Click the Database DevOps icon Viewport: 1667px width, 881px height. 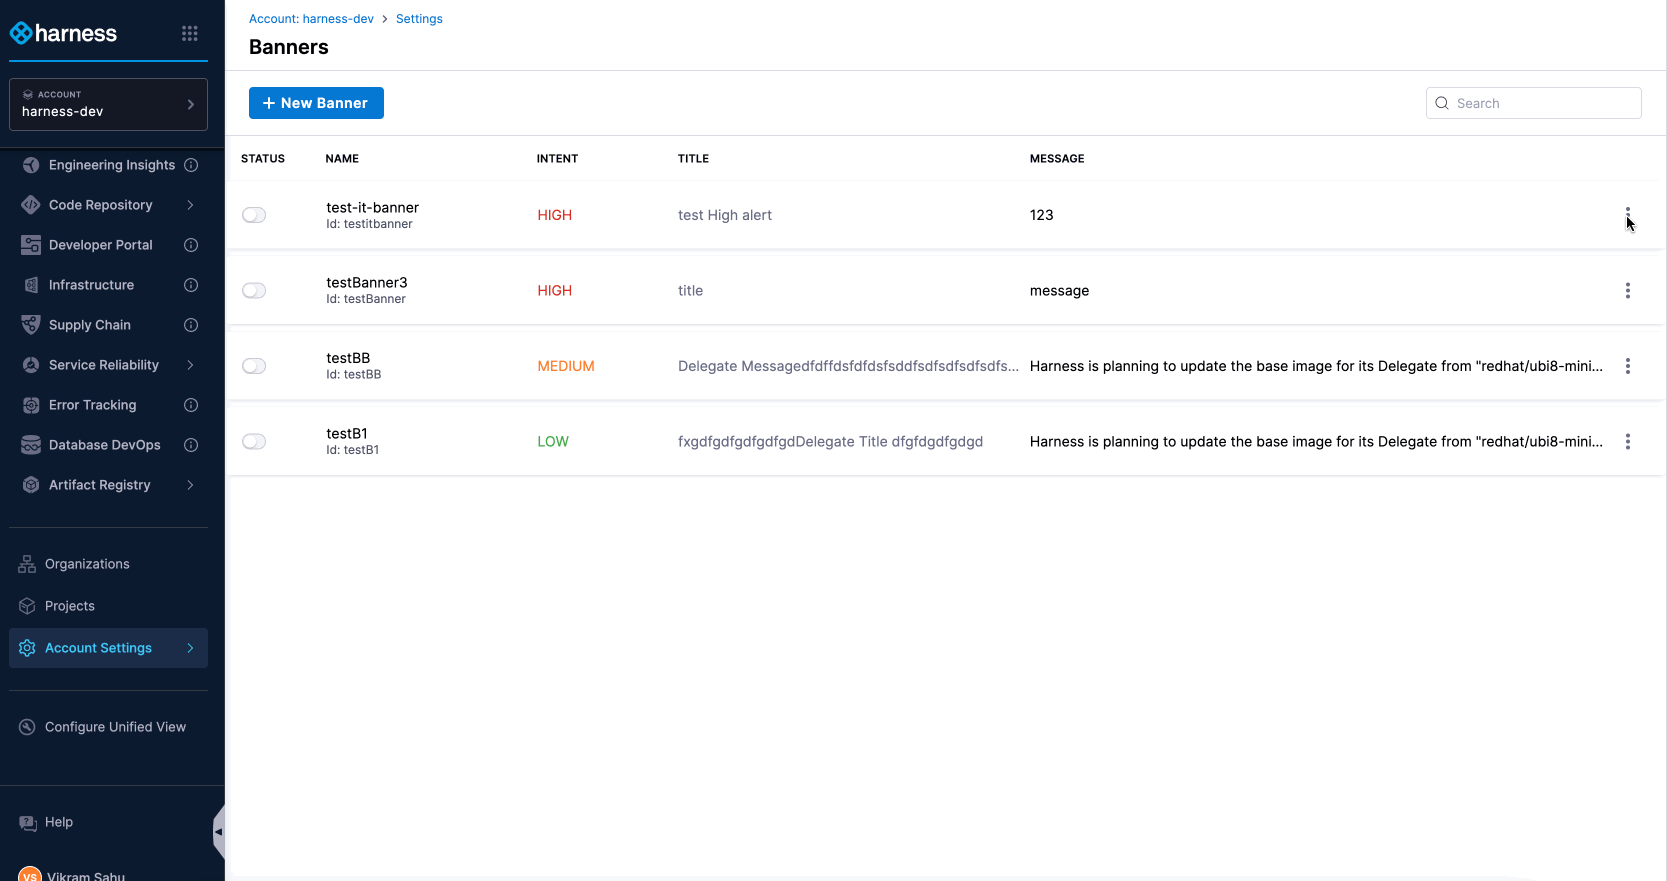[31, 445]
